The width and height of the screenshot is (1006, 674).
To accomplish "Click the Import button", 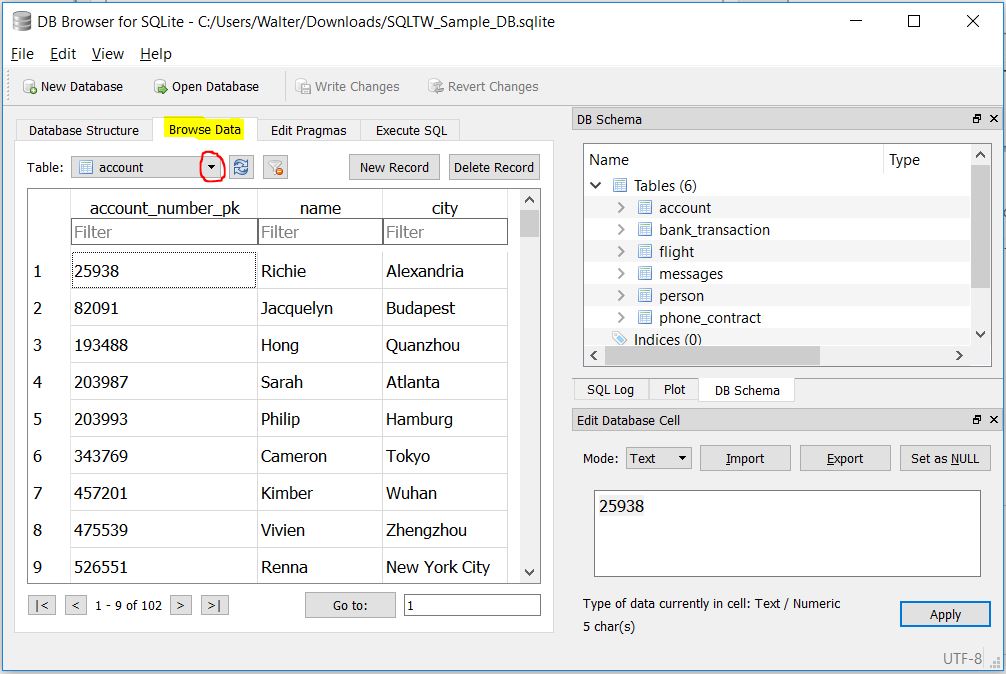I will 745,459.
